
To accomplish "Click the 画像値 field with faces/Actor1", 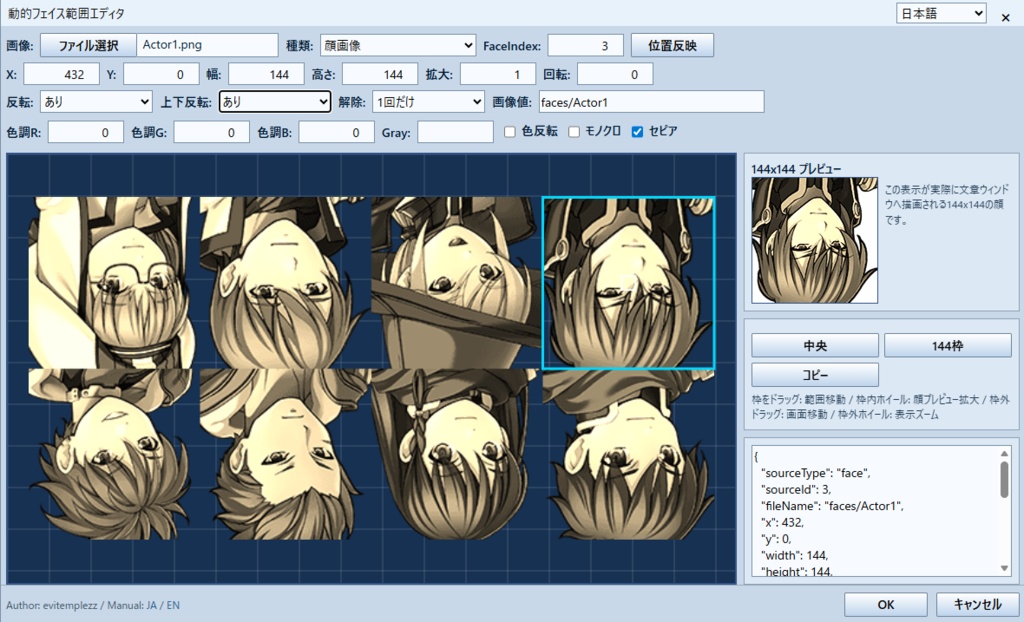I will (651, 102).
